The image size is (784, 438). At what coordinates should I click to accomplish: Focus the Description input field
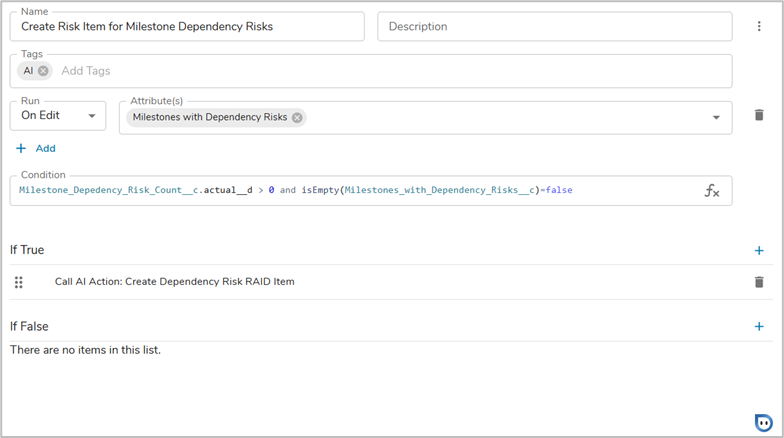tap(554, 27)
